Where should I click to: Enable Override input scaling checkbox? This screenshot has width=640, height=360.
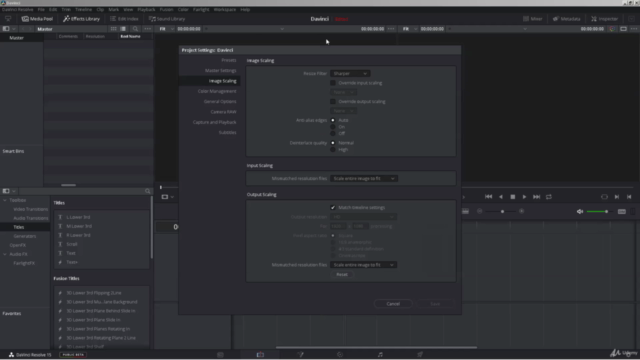[x=333, y=83]
